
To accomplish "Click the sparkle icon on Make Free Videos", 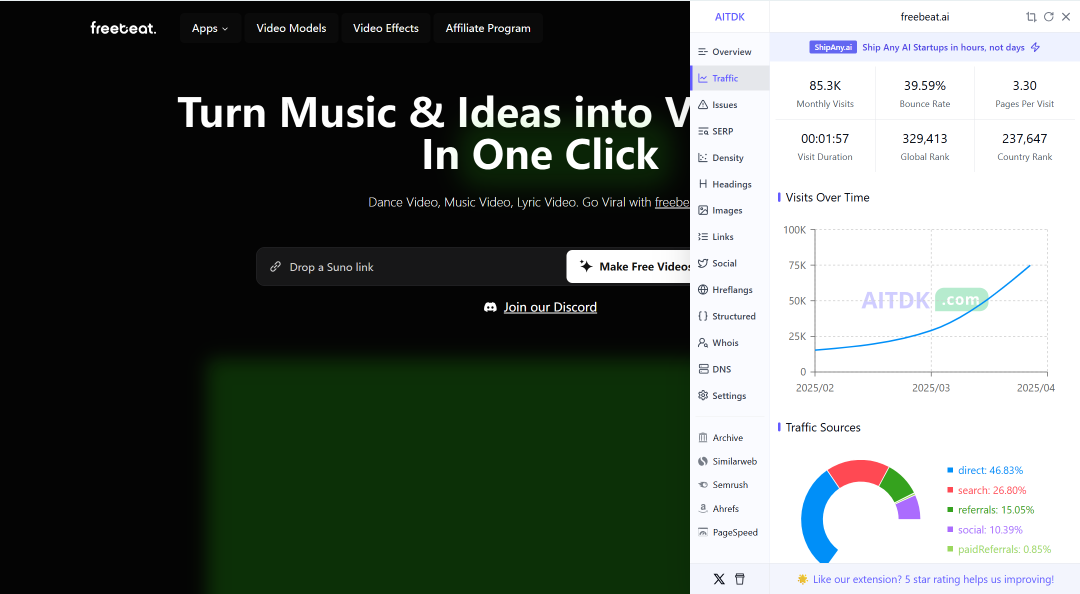I will 586,266.
